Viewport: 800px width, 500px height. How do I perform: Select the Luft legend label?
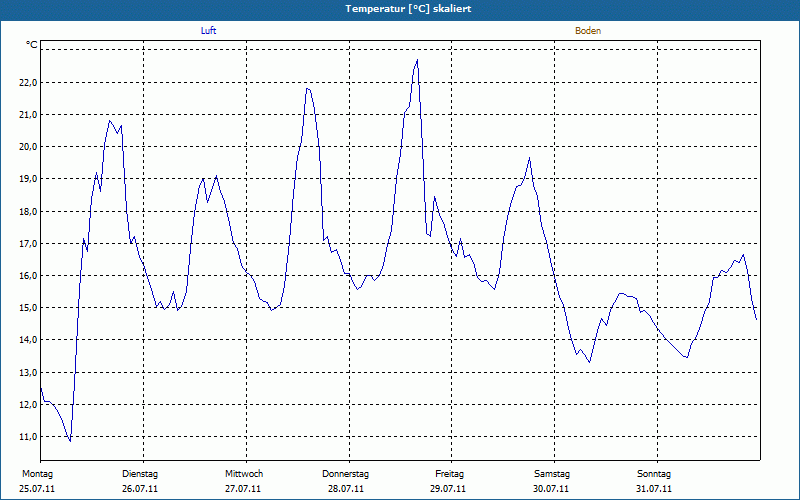tap(208, 31)
